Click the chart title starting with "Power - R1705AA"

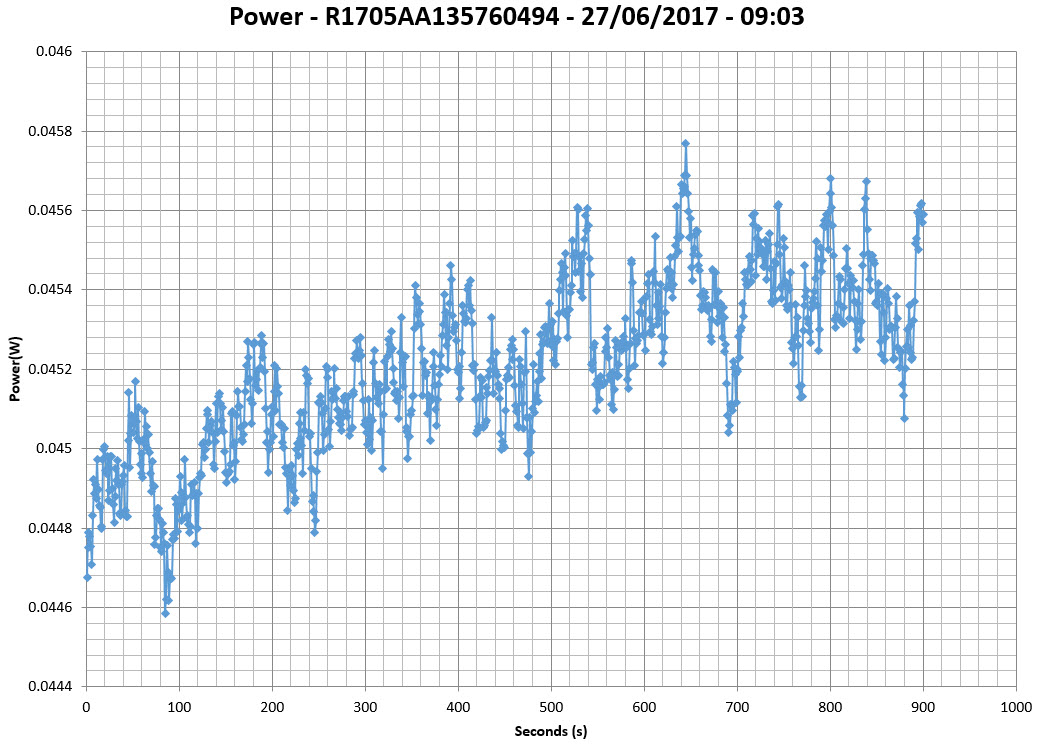coord(518,17)
